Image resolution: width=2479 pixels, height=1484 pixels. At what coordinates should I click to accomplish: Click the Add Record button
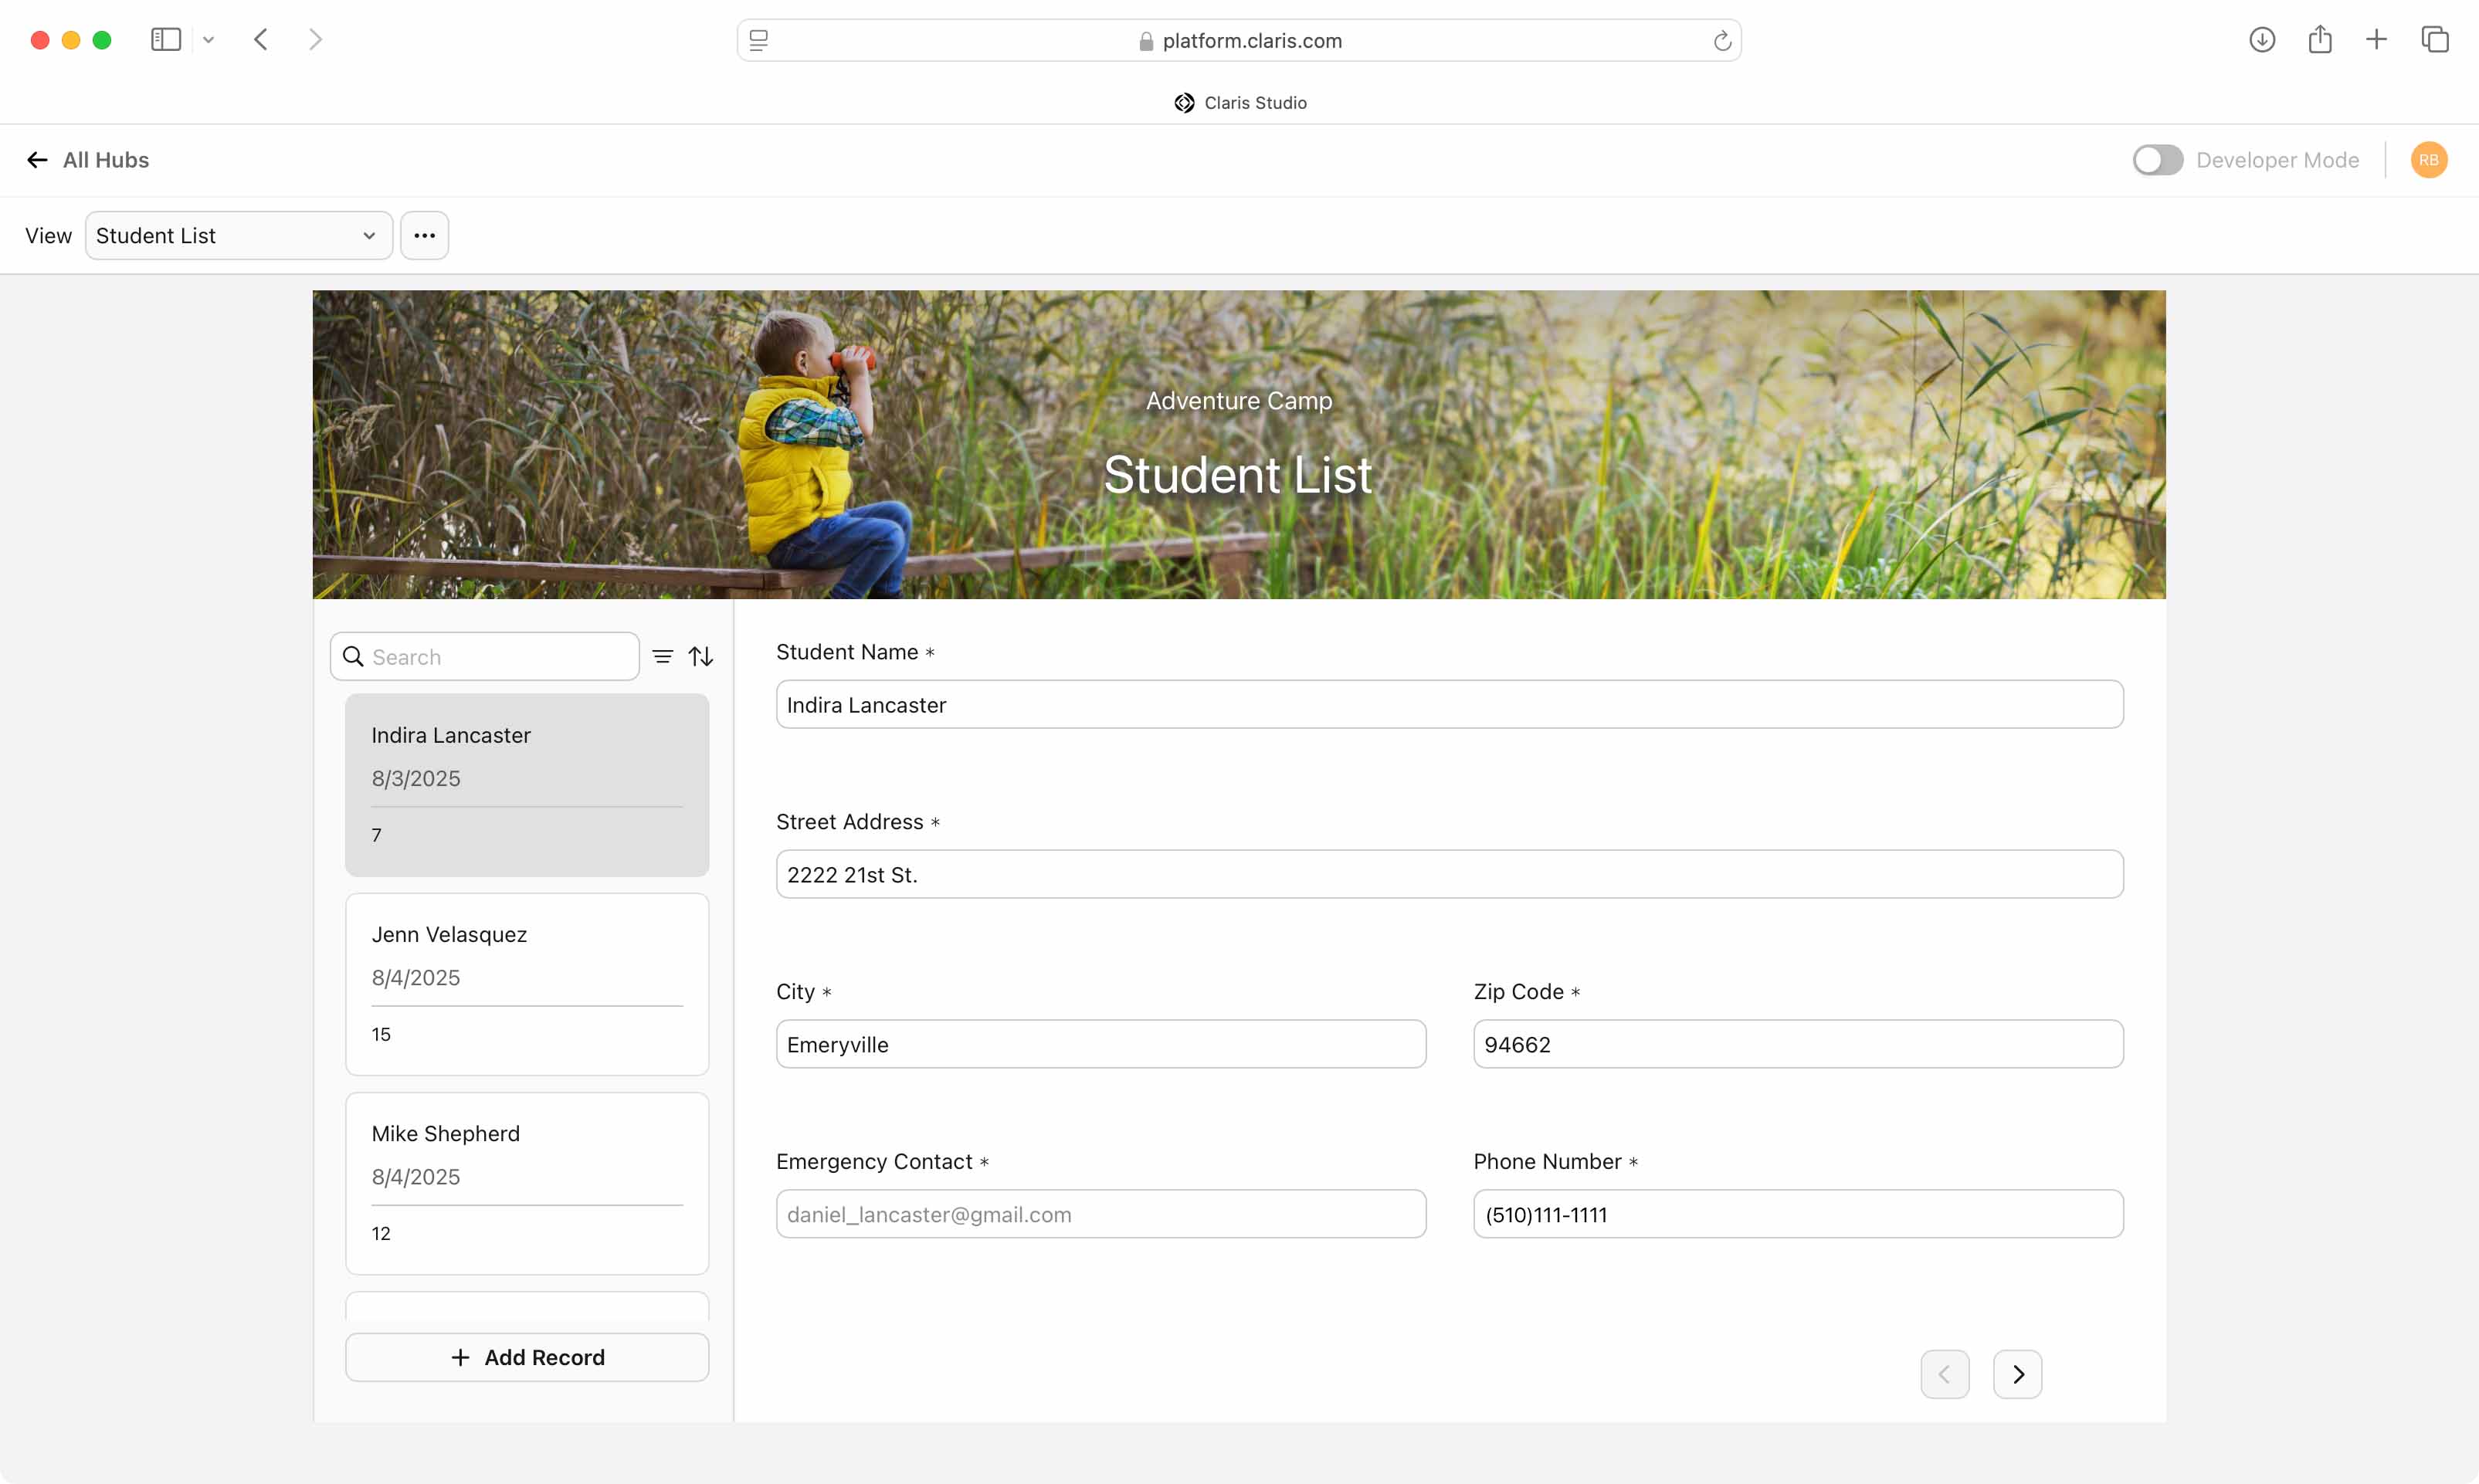[527, 1357]
